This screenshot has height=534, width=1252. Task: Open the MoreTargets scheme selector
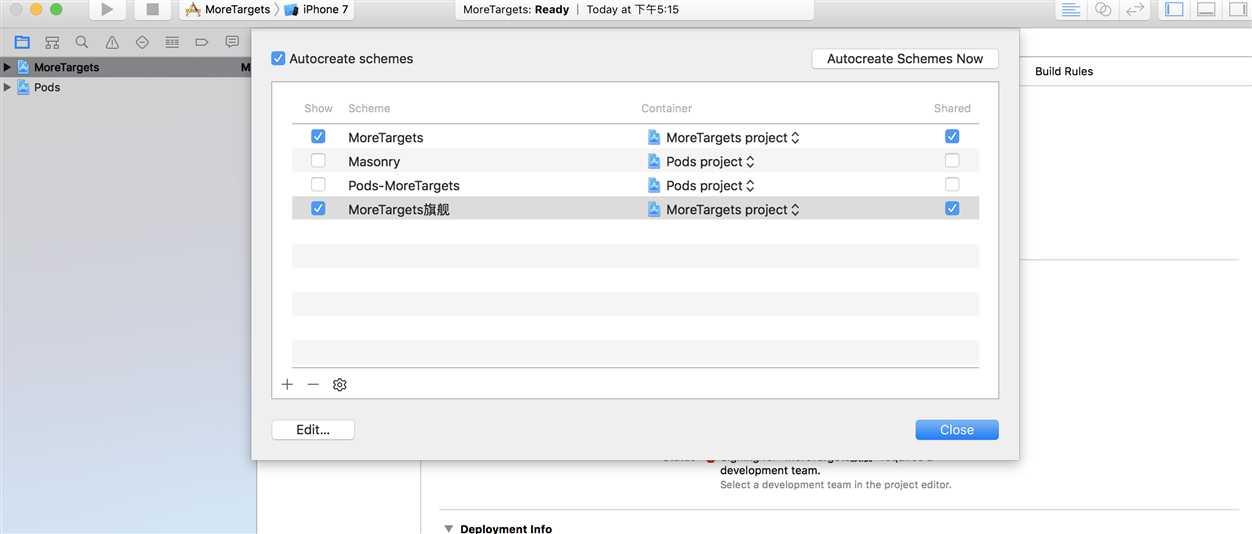227,10
